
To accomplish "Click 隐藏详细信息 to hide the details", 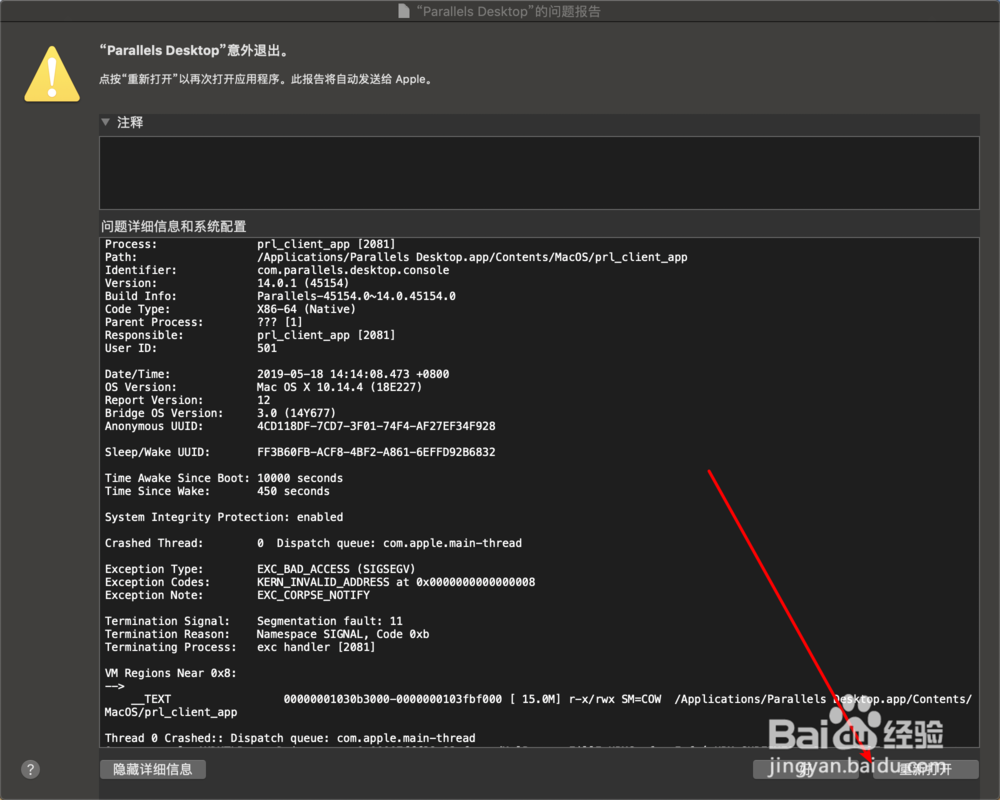I will (x=152, y=769).
